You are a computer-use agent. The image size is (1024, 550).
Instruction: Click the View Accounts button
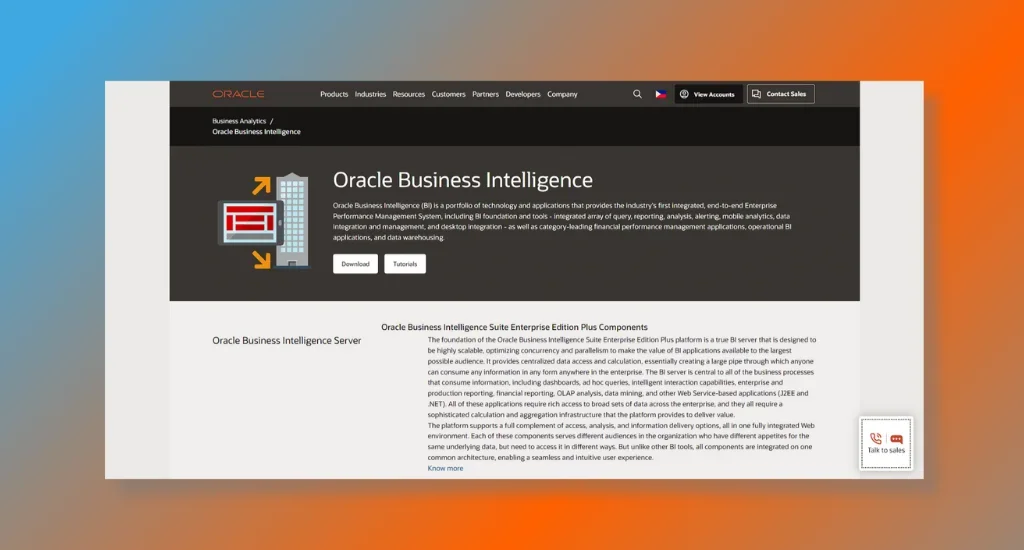[708, 94]
